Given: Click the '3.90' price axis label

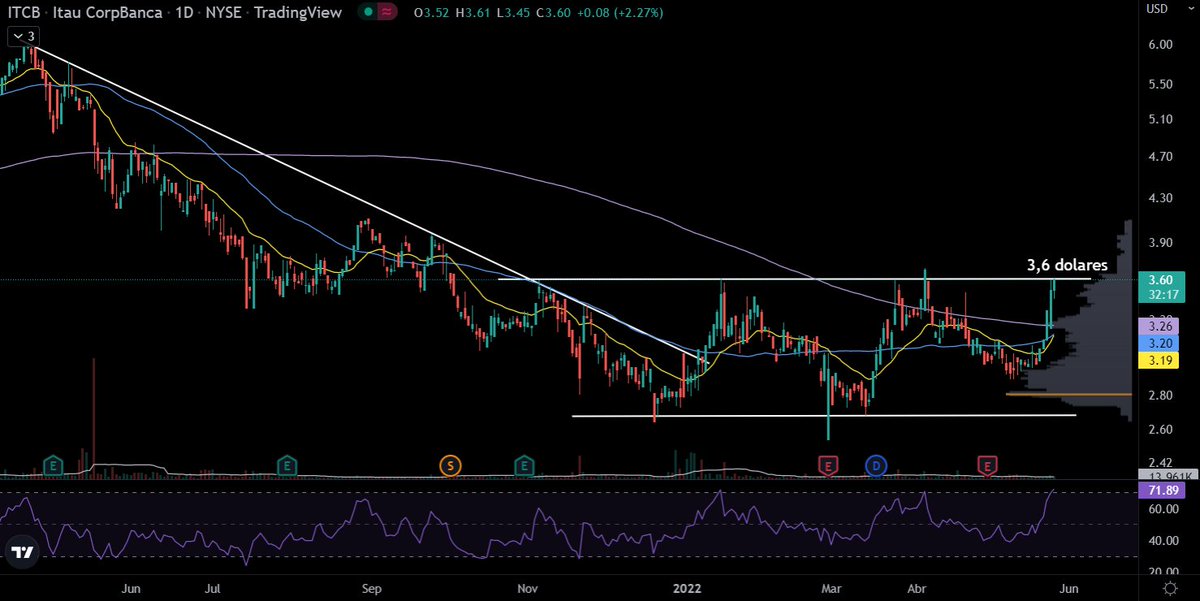Looking at the screenshot, I should pos(1160,244).
